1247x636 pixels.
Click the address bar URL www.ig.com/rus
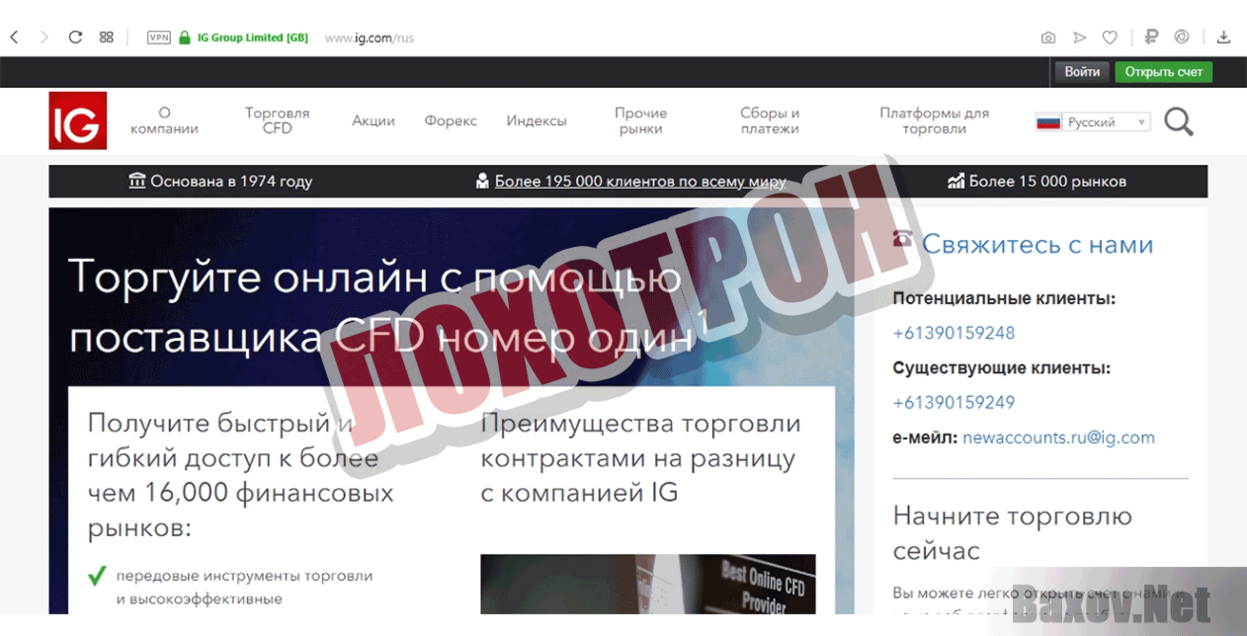[x=370, y=38]
